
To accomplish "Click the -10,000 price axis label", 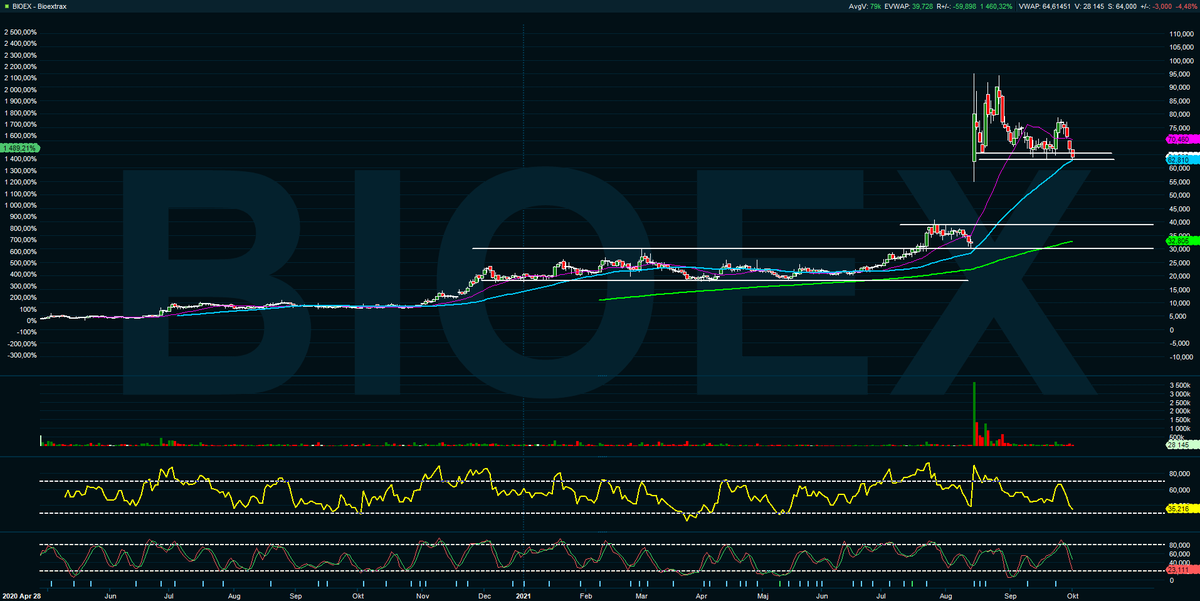I will (x=1180, y=356).
